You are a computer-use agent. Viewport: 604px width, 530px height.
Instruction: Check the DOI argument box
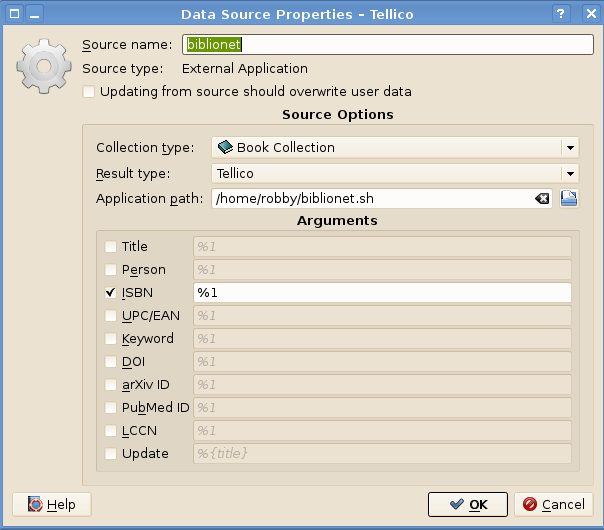coord(111,362)
